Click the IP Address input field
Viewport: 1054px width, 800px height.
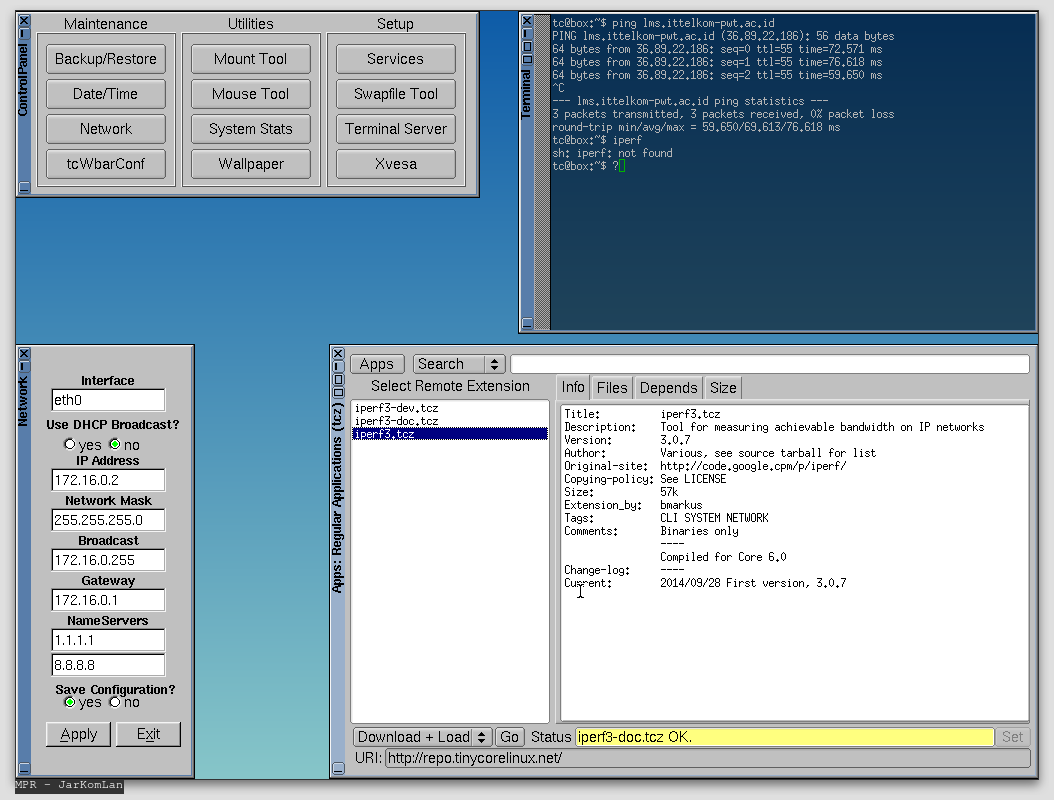(x=108, y=481)
